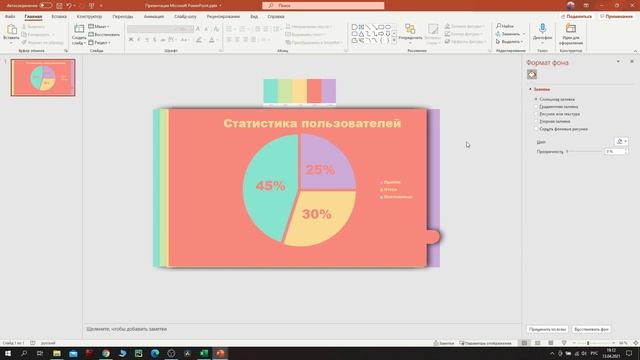Select Solid fill (Сплошная заливка) radio

tap(536, 99)
